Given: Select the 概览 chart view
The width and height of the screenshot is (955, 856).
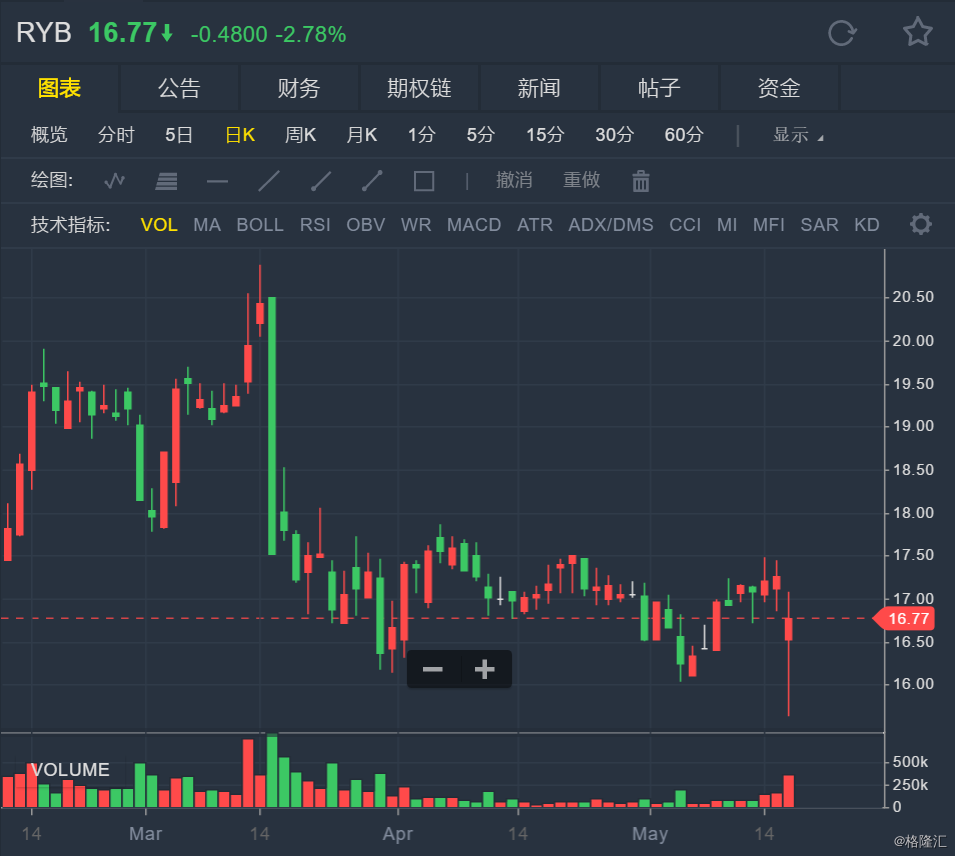Looking at the screenshot, I should 49,135.
